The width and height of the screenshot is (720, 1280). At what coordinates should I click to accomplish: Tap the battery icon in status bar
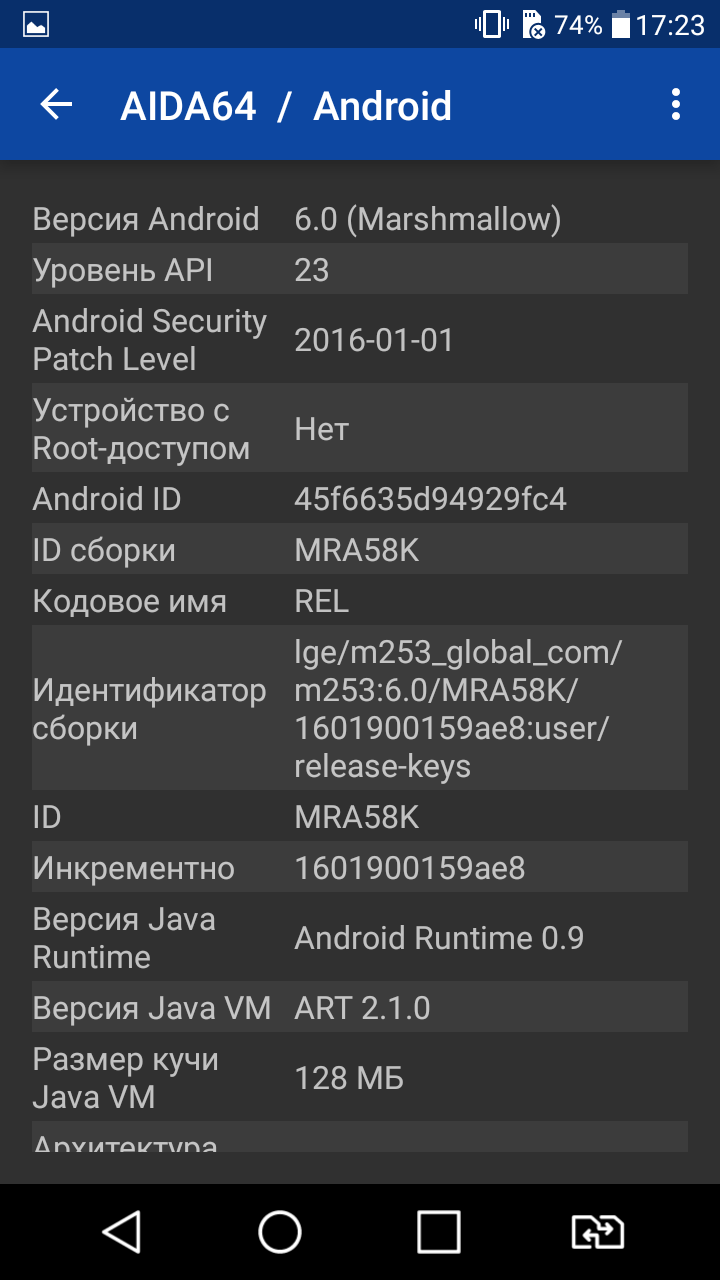pos(621,25)
